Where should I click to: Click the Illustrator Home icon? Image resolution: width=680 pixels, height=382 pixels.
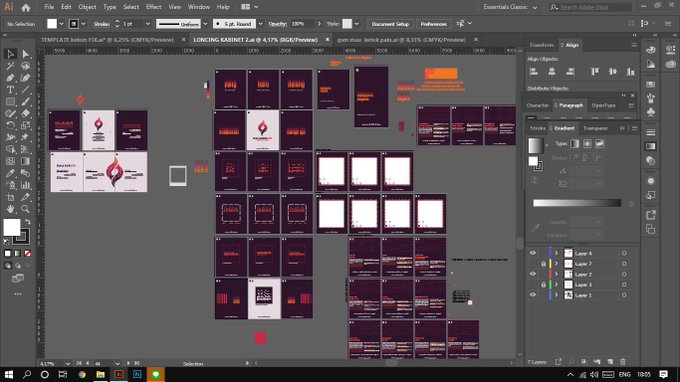click(x=26, y=7)
